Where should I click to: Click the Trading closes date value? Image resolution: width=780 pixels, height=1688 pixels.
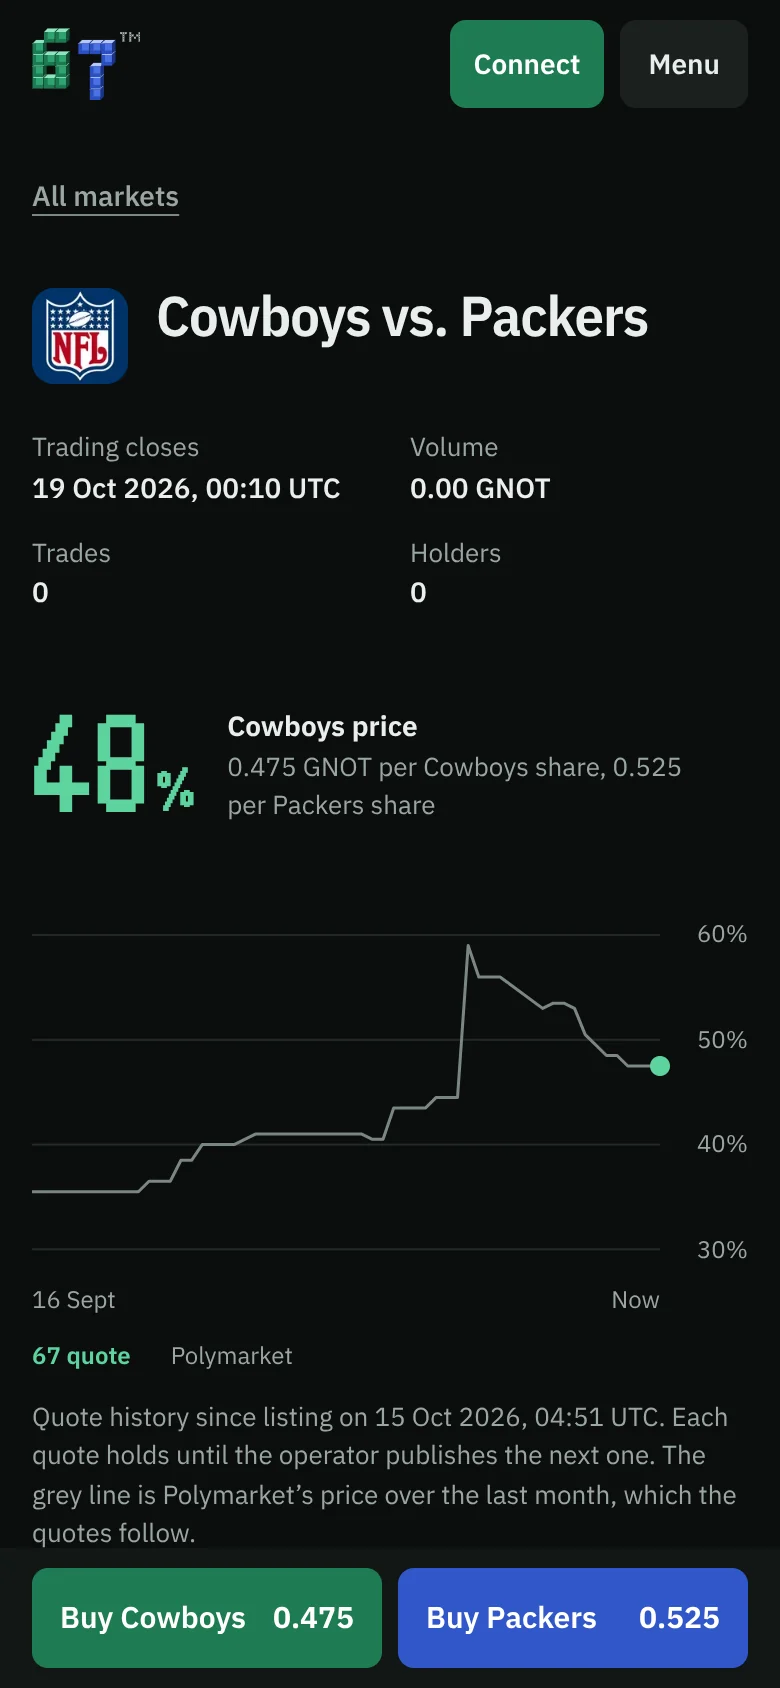[x=186, y=489]
